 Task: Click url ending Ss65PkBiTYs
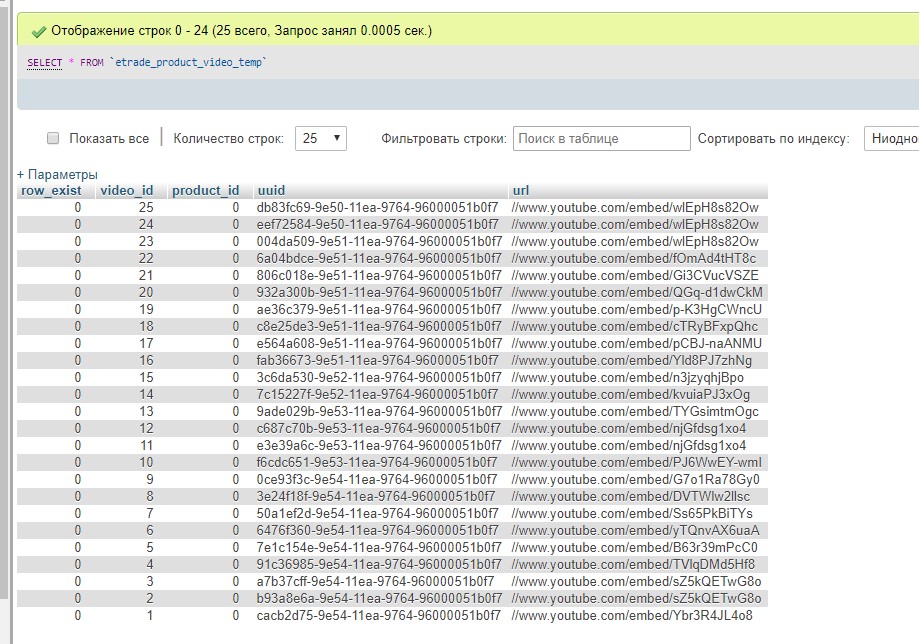point(632,513)
